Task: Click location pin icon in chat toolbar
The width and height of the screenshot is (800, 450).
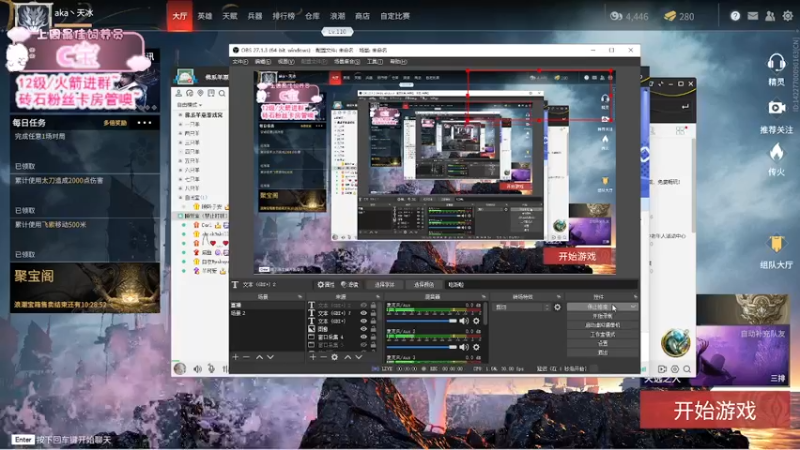Action: click(x=200, y=93)
